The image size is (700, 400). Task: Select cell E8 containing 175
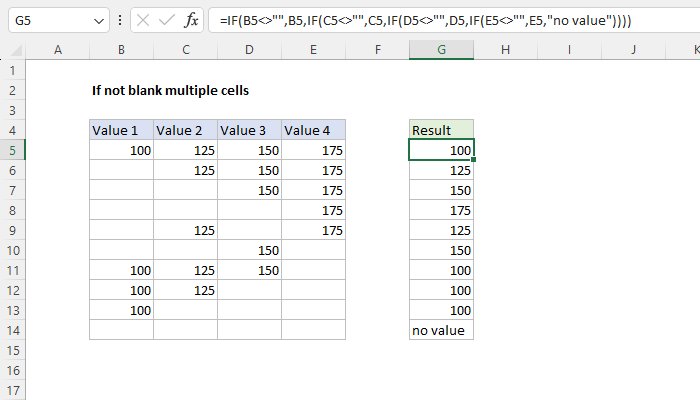click(x=313, y=210)
